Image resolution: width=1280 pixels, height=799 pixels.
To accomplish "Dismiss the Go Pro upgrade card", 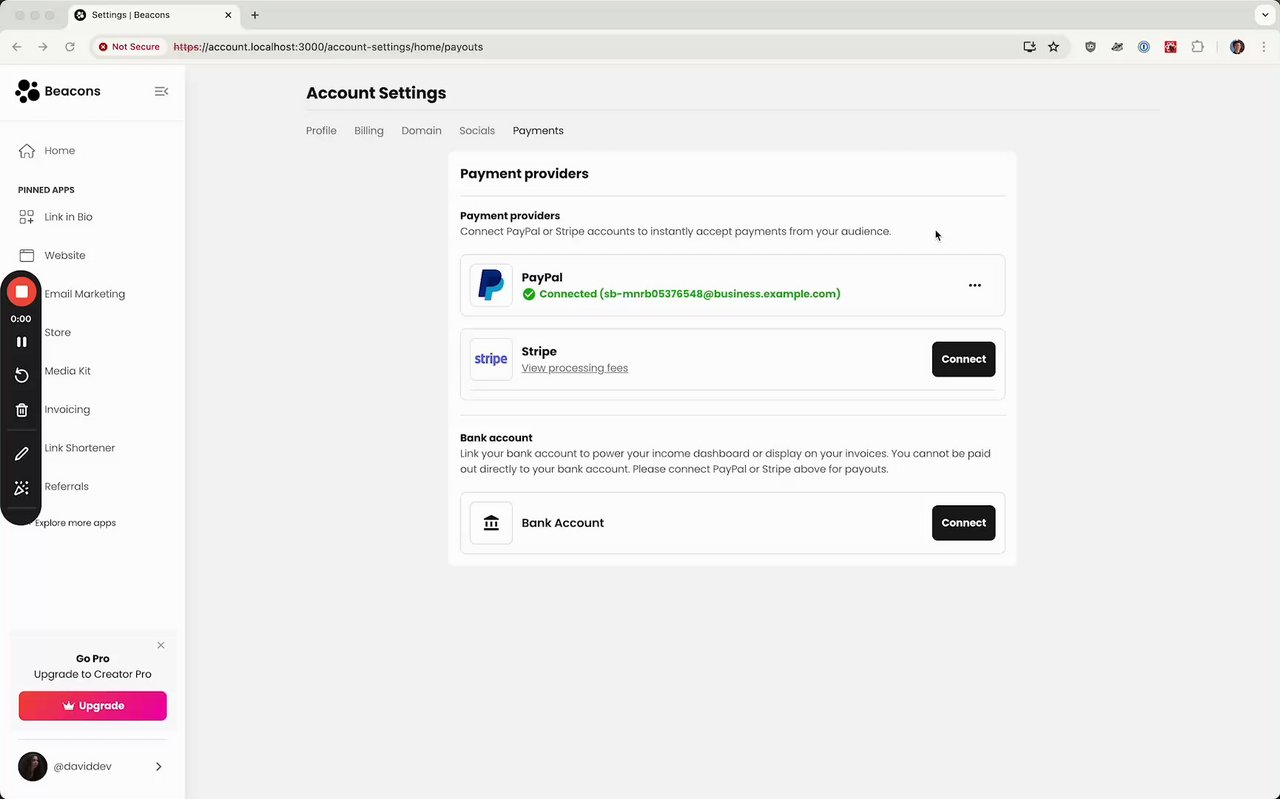I will click(x=161, y=645).
